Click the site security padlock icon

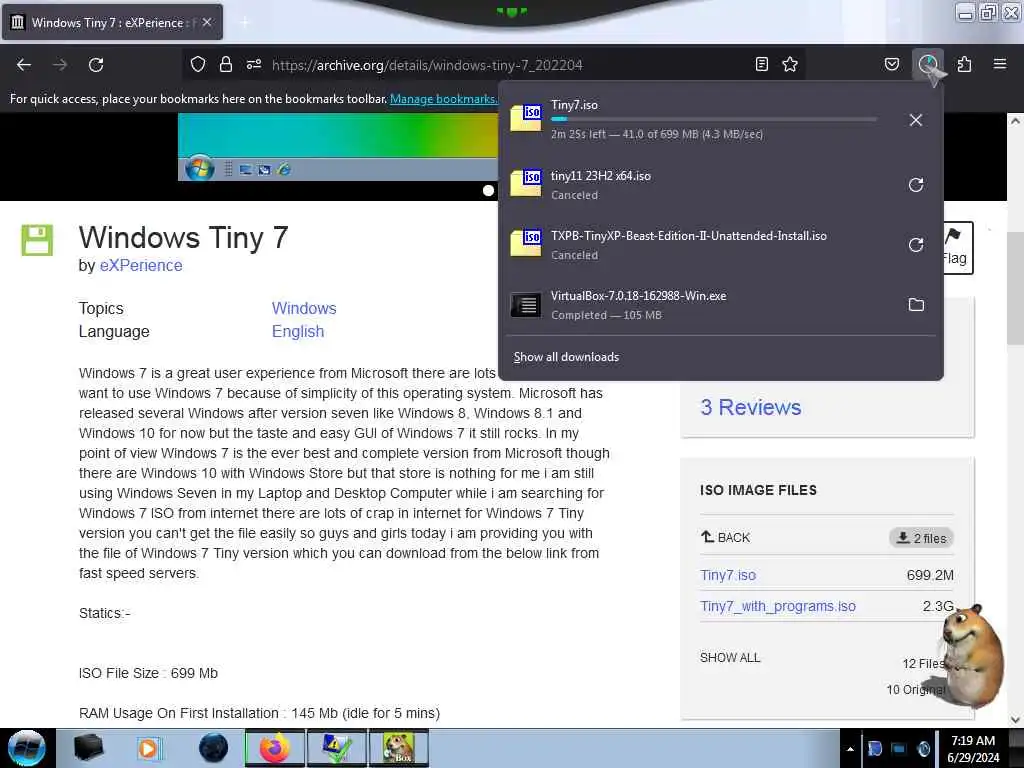226,65
